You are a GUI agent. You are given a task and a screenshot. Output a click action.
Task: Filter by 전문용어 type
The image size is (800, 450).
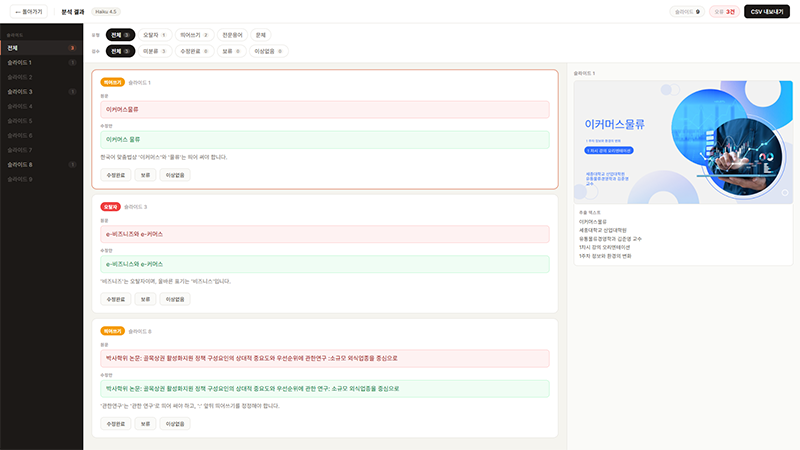coord(232,35)
